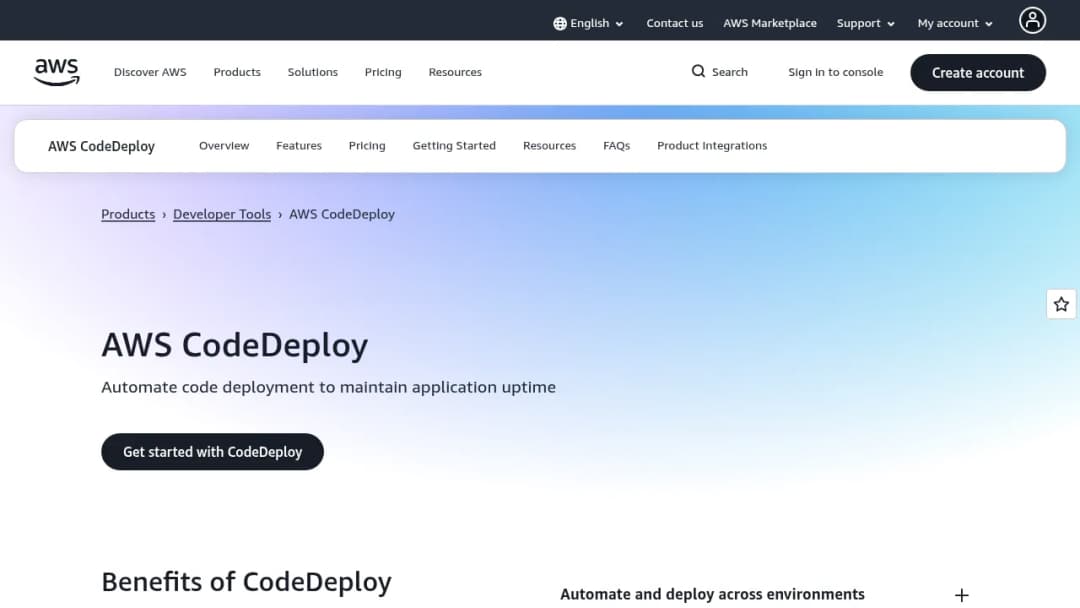The height and width of the screenshot is (608, 1080).
Task: Open the Getting Started tab
Action: (x=454, y=146)
